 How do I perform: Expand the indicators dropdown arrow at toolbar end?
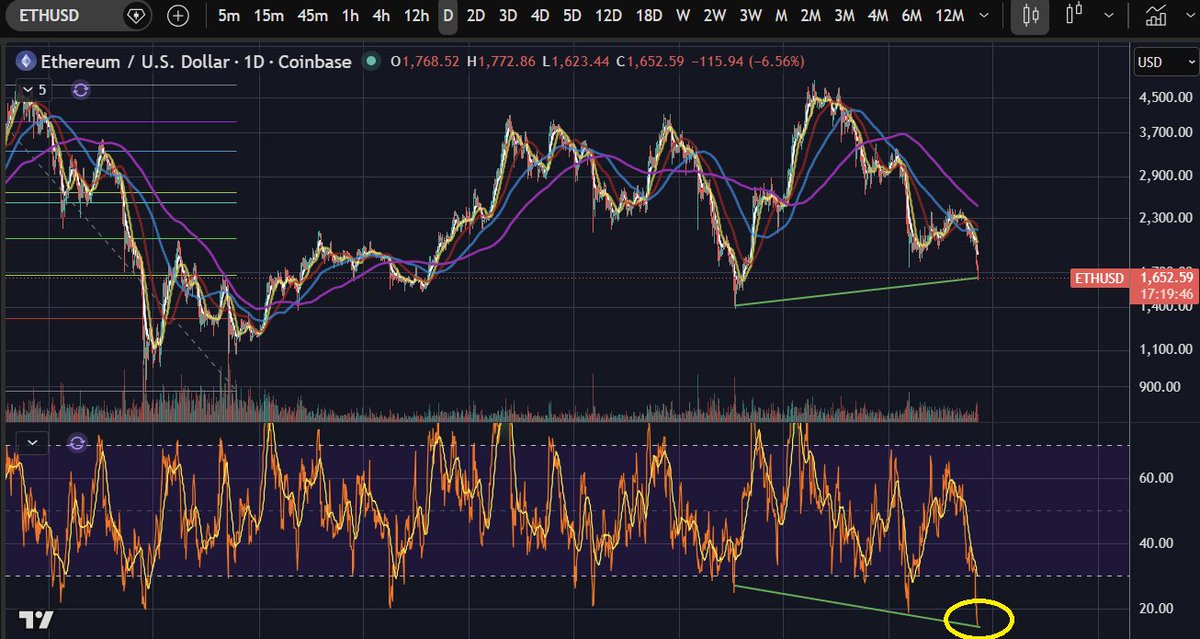pyautogui.click(x=1189, y=16)
